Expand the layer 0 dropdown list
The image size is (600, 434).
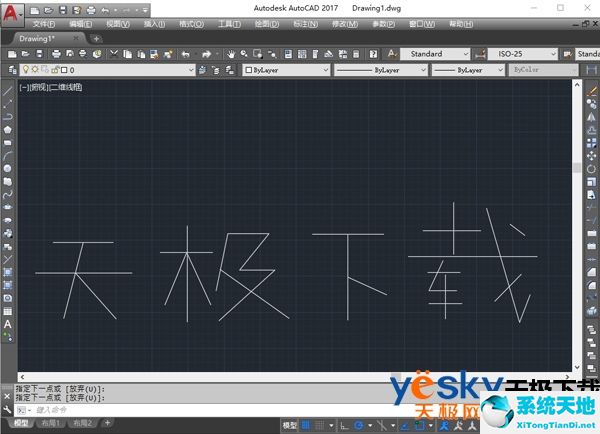tap(191, 70)
